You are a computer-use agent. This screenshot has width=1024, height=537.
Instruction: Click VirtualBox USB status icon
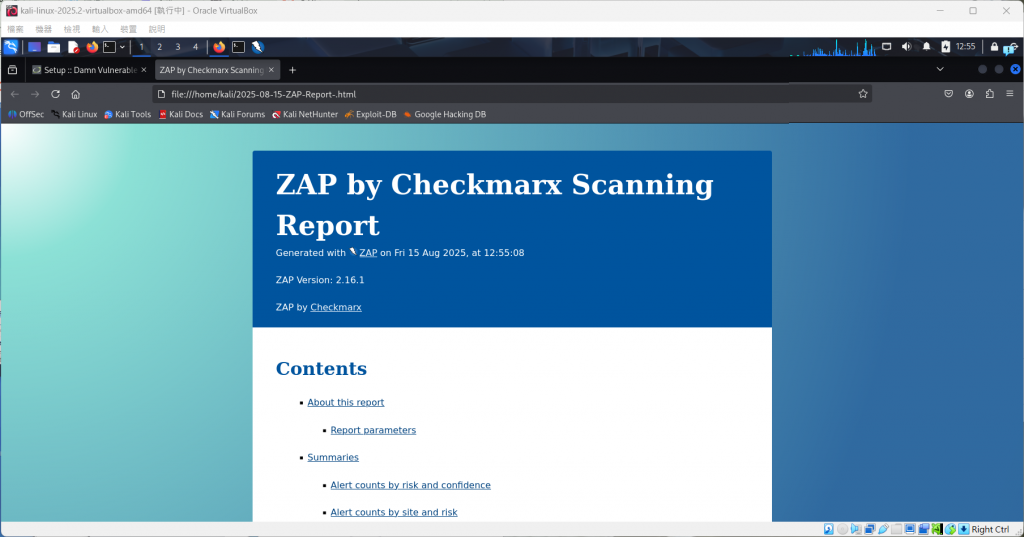[x=883, y=529]
